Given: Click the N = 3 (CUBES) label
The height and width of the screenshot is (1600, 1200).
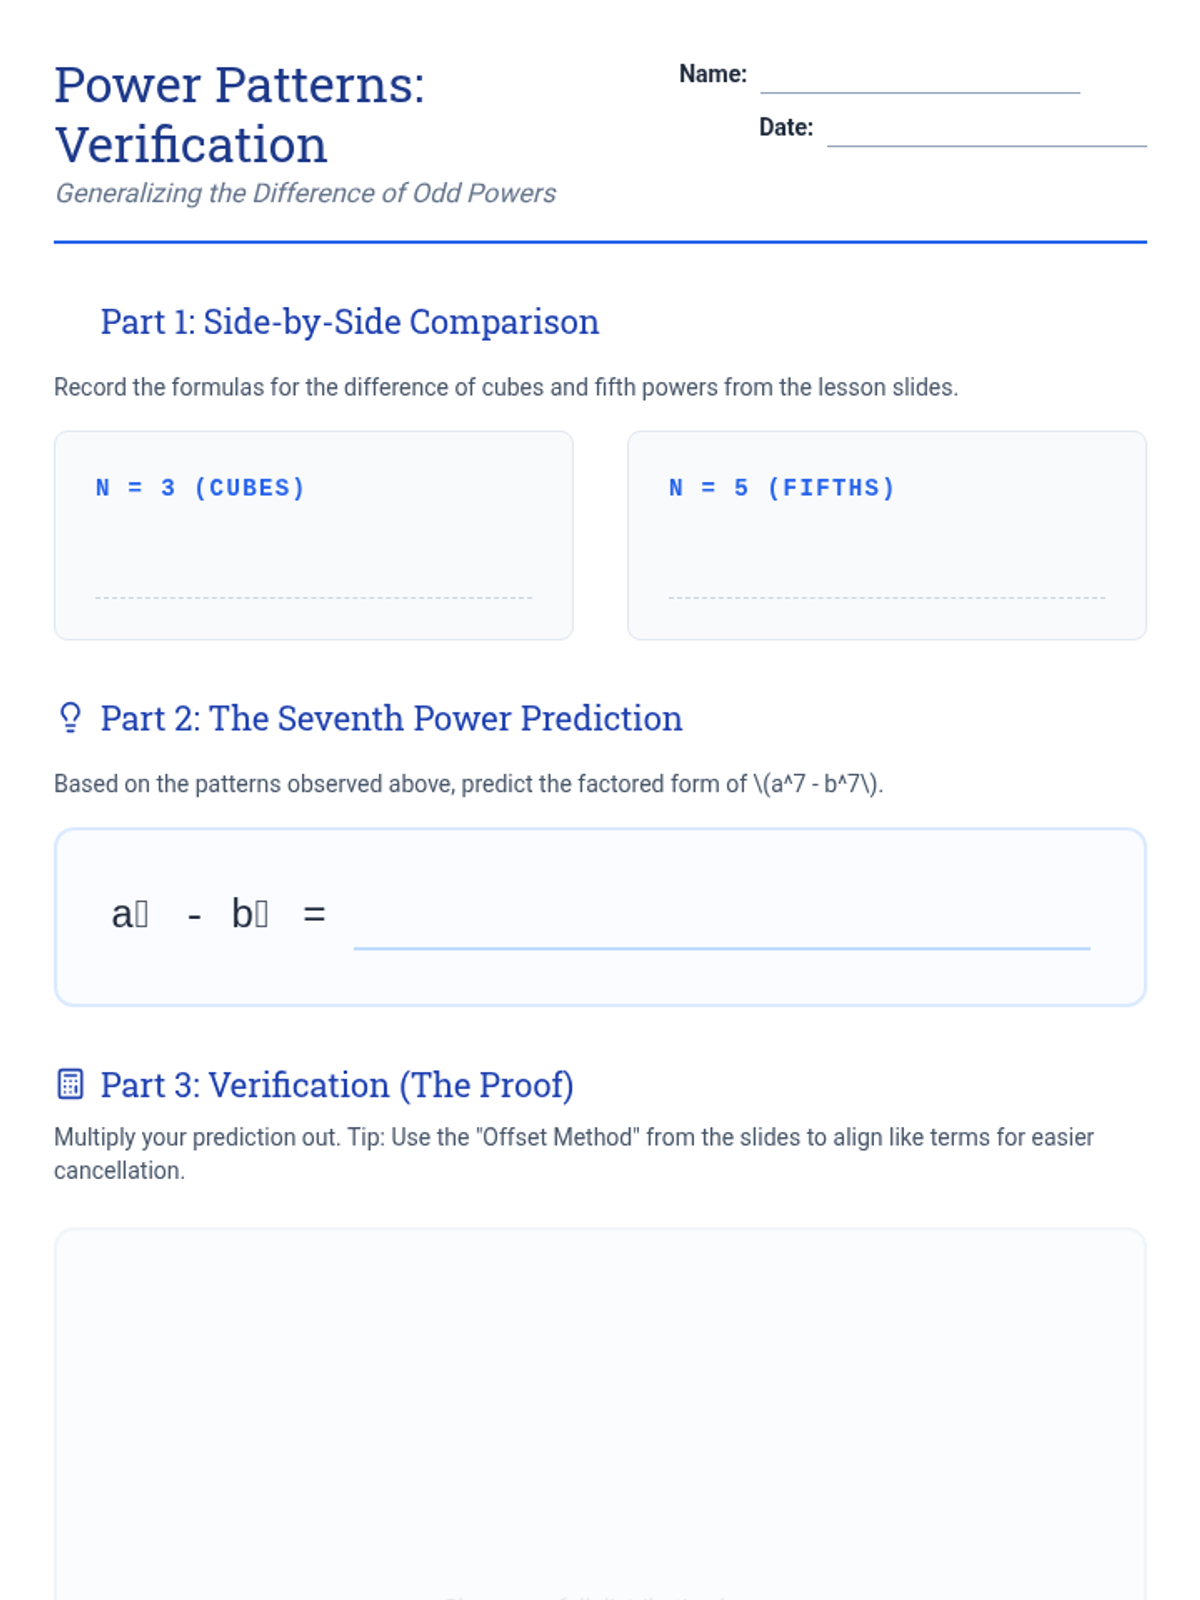Looking at the screenshot, I should point(200,488).
